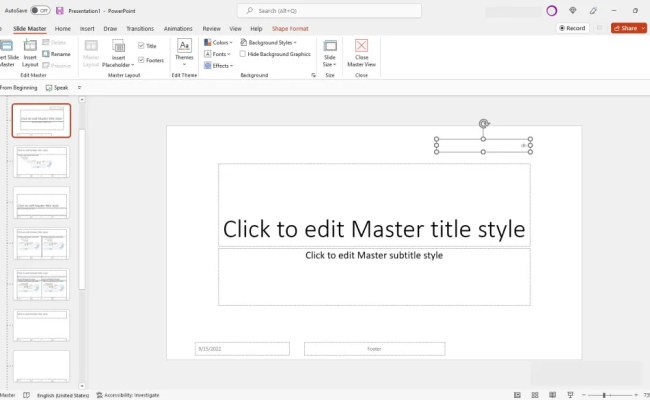Switch to Normal view icon
This screenshot has width=650, height=400.
click(x=517, y=395)
